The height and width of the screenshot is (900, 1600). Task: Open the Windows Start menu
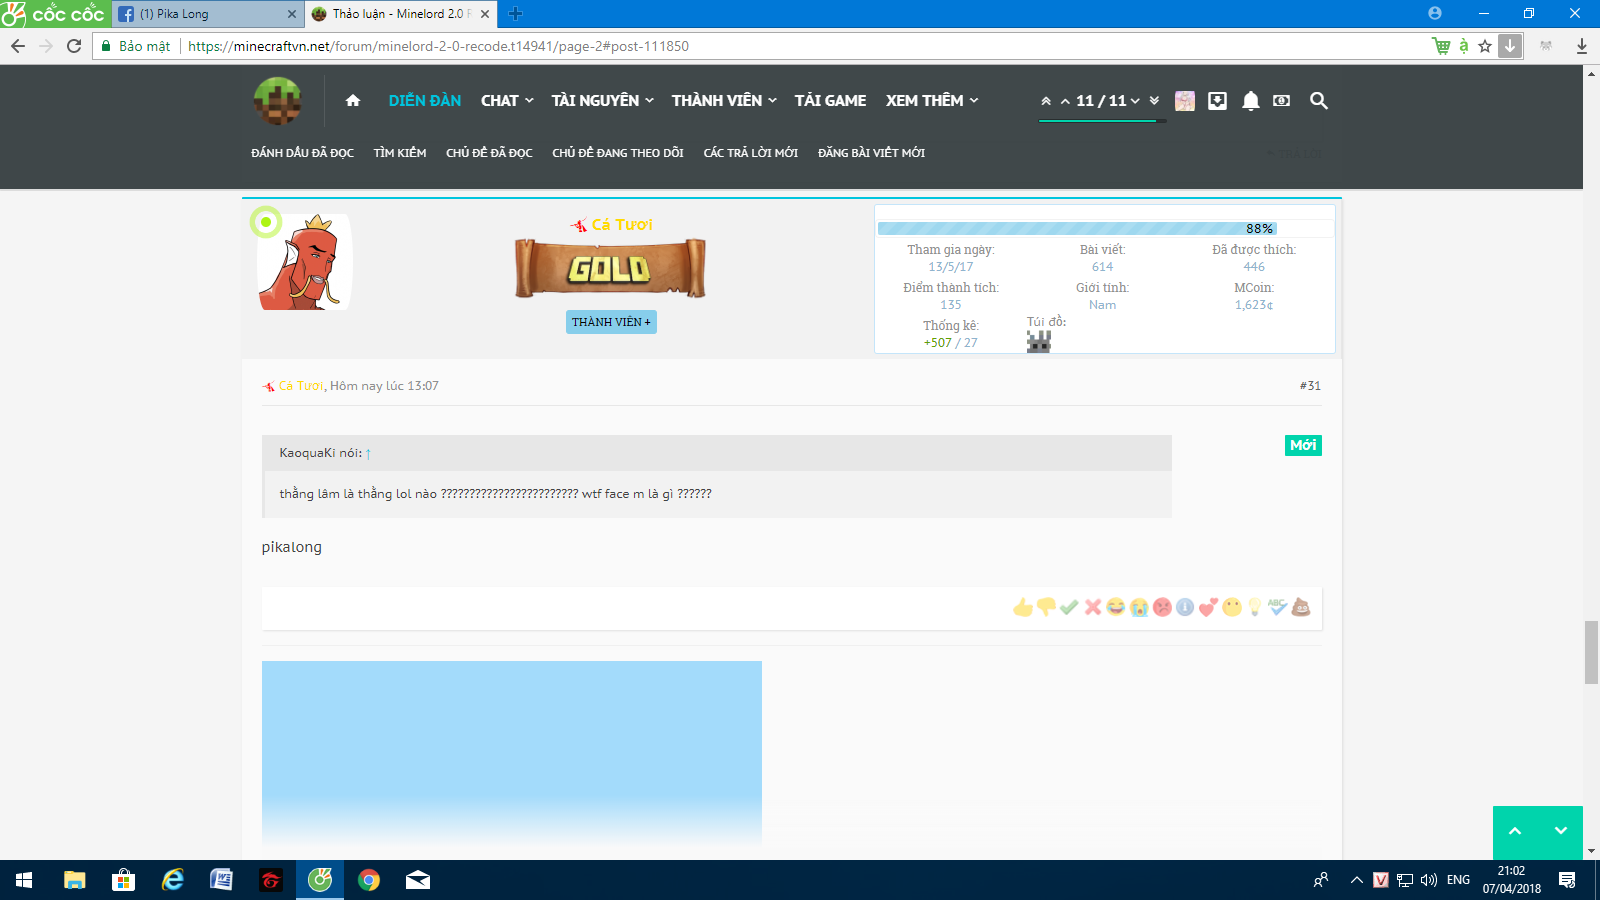(24, 880)
